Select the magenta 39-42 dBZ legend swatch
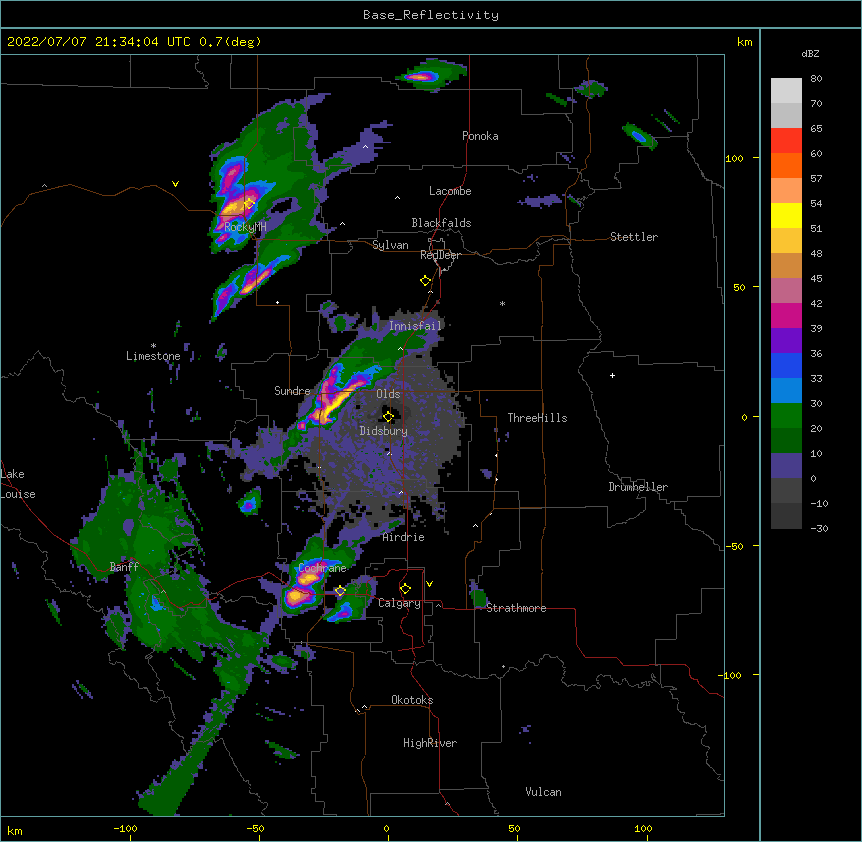The image size is (862, 842). [786, 315]
